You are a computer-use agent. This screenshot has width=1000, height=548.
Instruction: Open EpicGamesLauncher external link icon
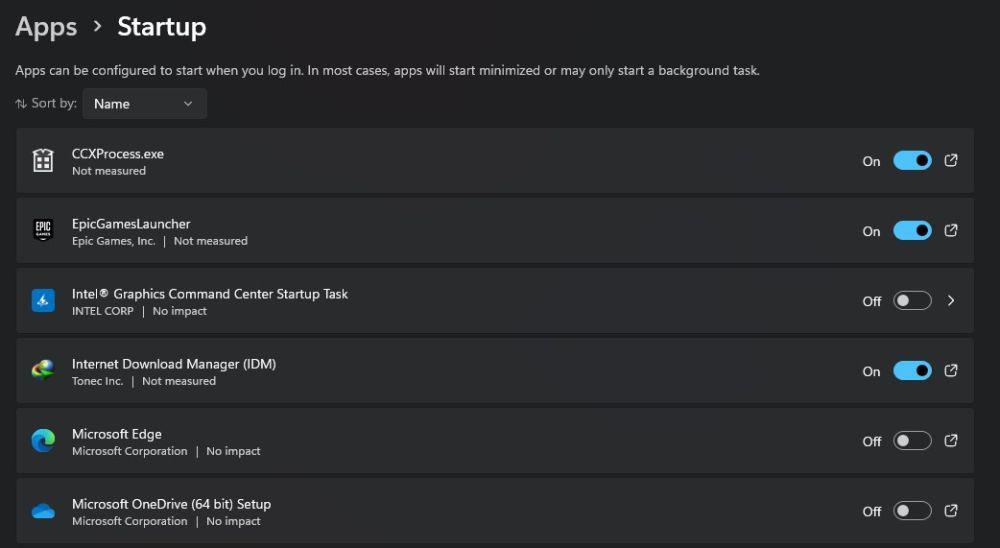point(951,230)
